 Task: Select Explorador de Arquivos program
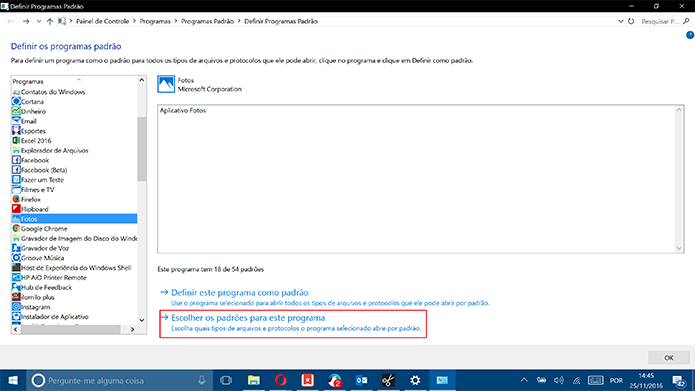[54, 150]
